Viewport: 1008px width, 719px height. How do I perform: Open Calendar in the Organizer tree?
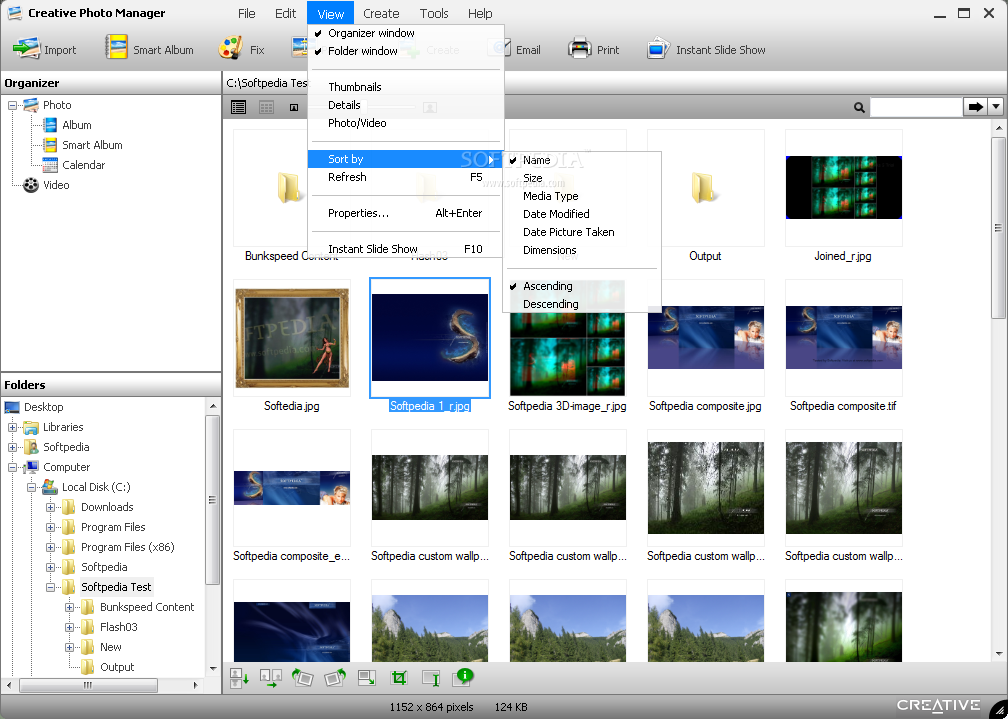pos(84,165)
